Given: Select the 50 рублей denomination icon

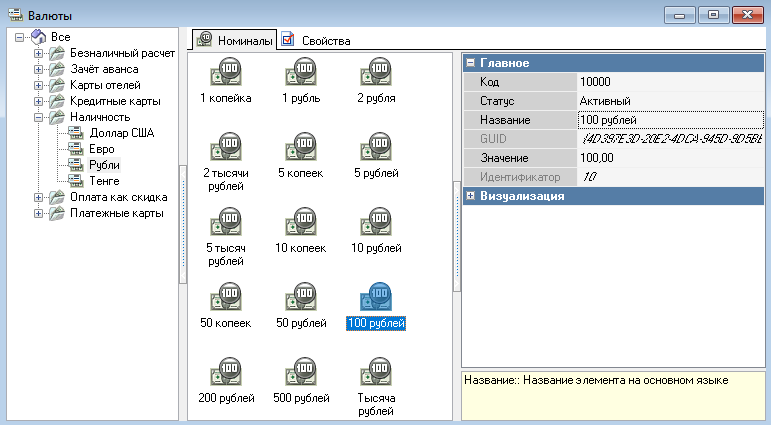Looking at the screenshot, I should (300, 297).
